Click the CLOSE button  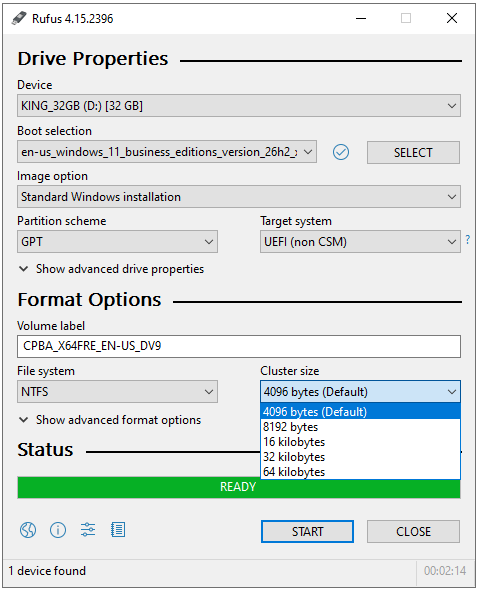[413, 531]
